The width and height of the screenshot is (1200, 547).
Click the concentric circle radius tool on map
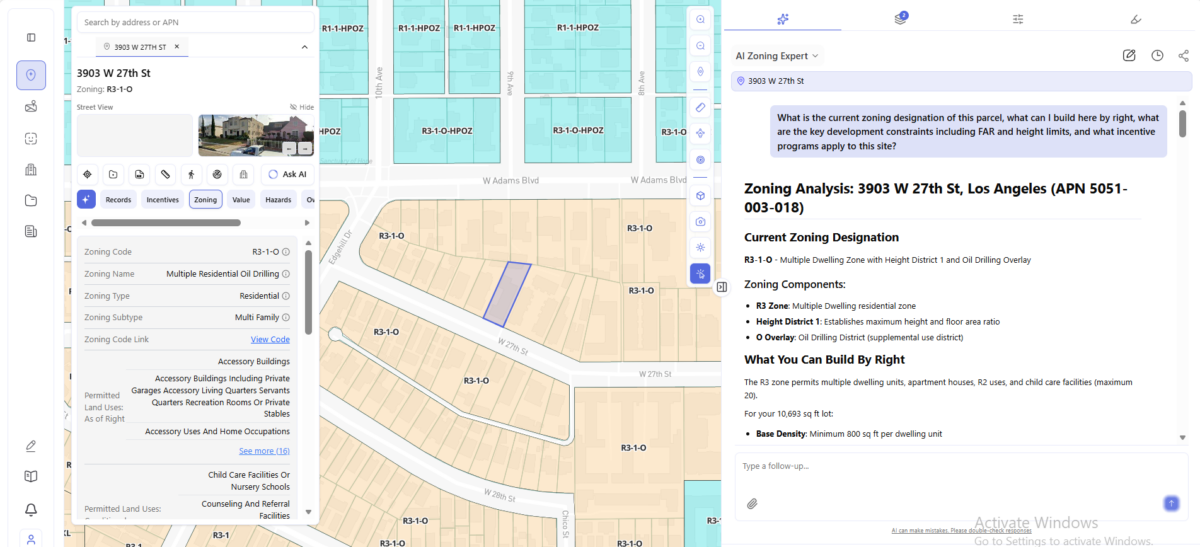(700, 159)
